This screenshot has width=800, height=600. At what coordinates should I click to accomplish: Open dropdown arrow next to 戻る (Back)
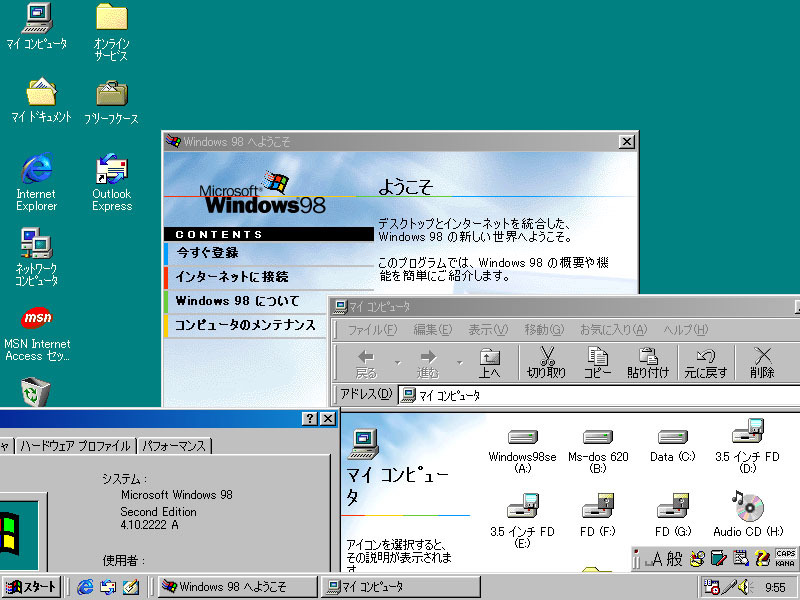coord(397,362)
